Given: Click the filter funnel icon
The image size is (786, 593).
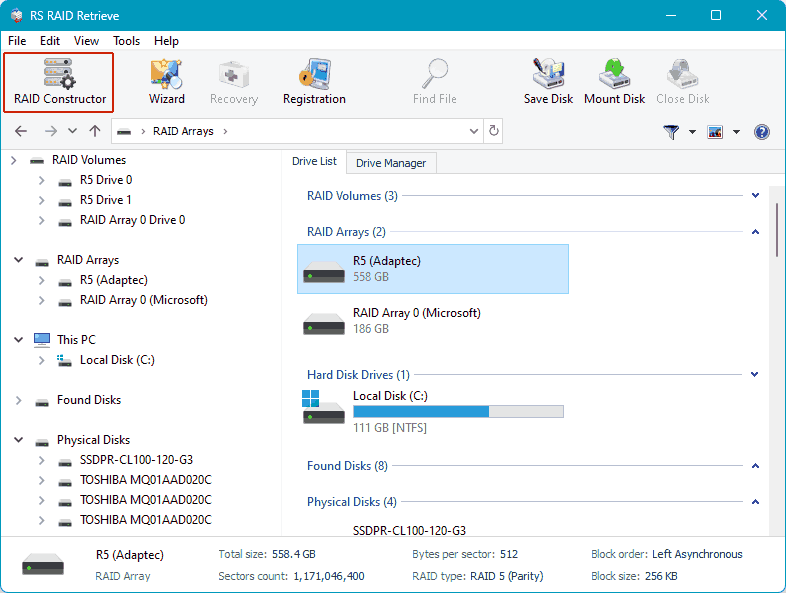Looking at the screenshot, I should 671,132.
